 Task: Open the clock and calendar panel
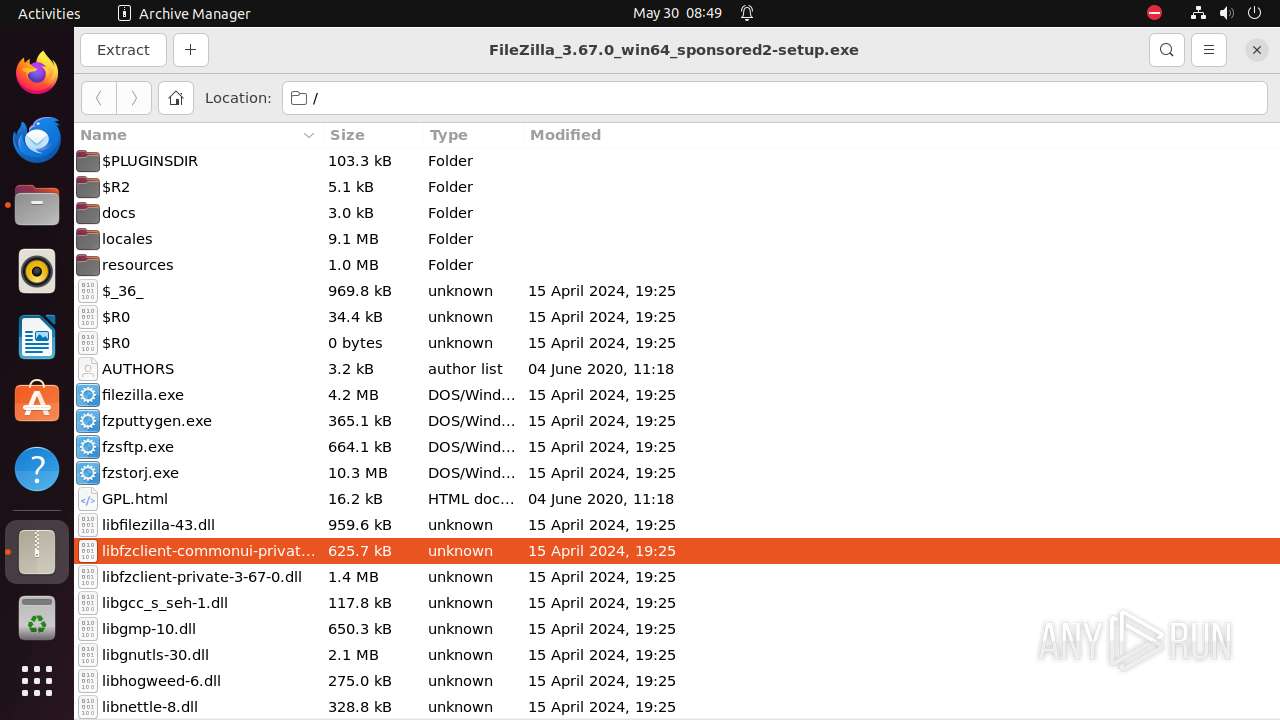[677, 13]
